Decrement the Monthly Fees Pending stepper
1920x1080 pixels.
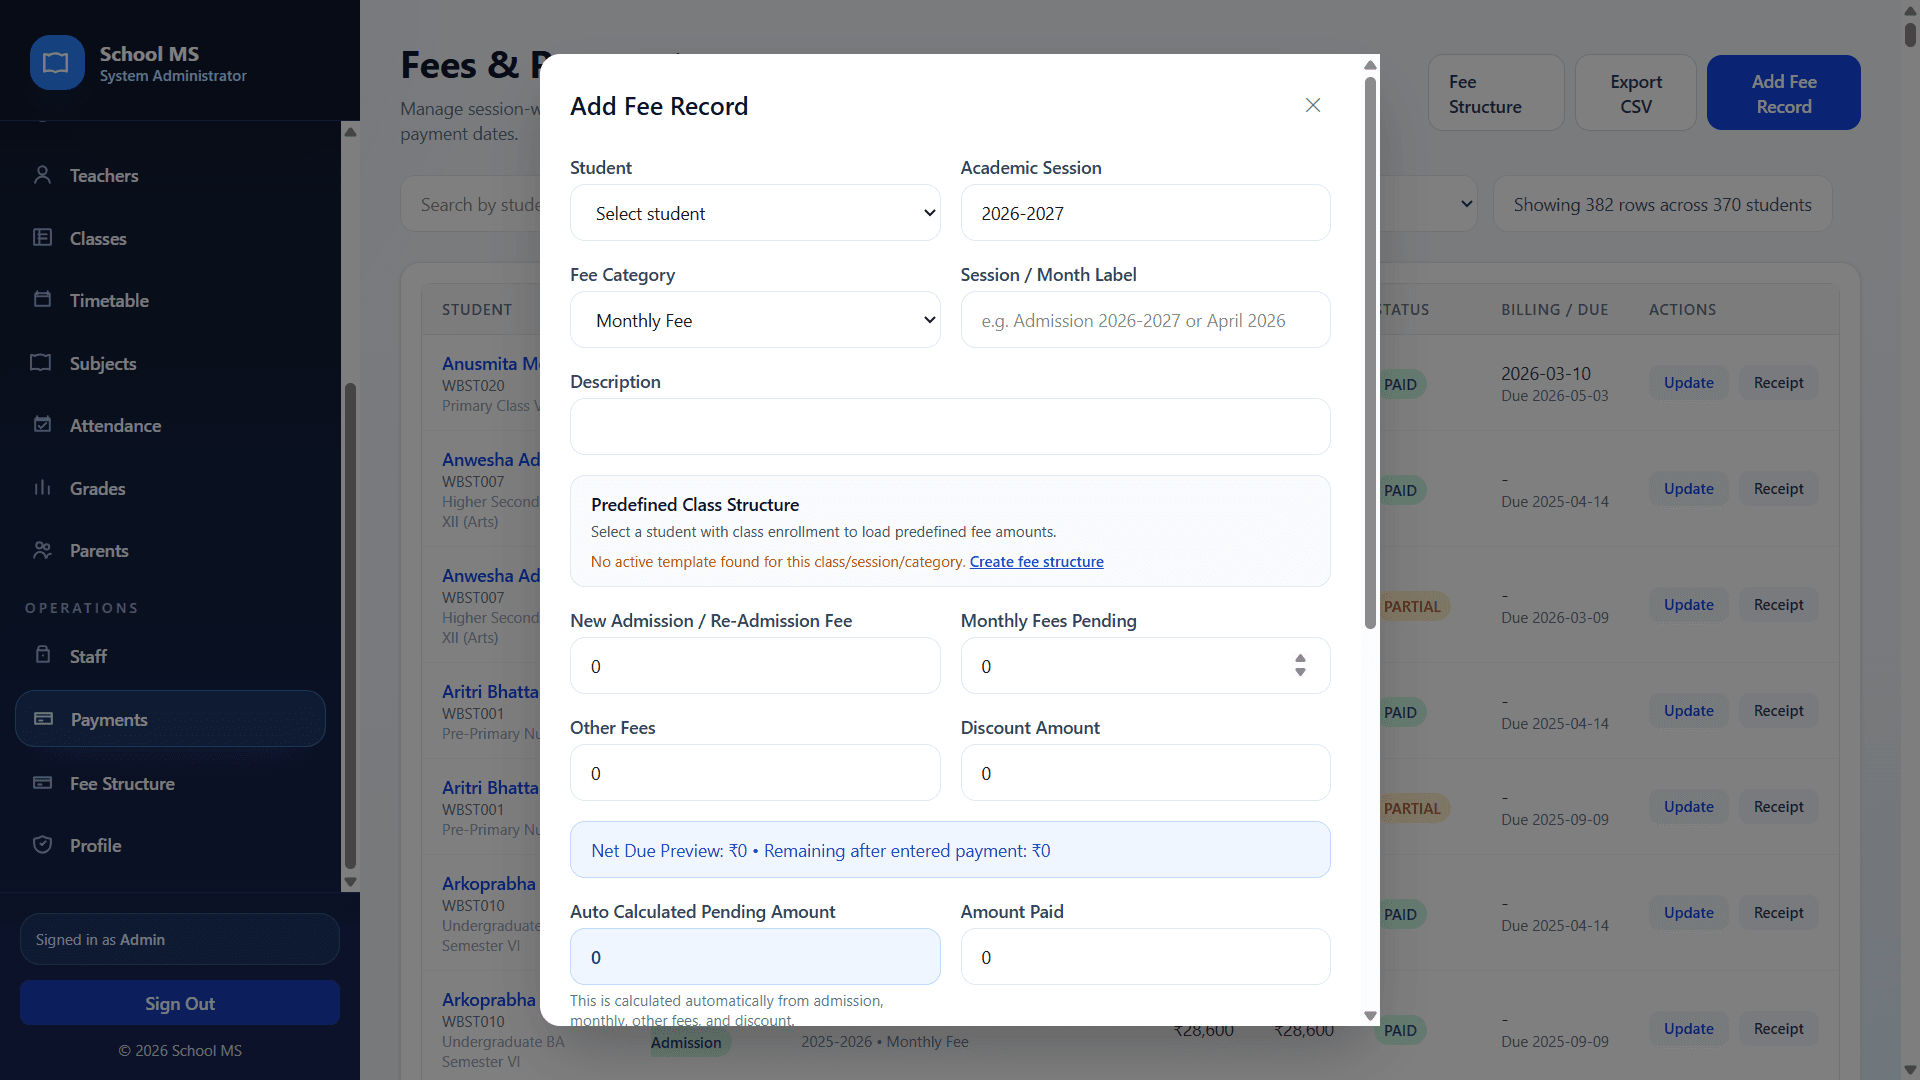pyautogui.click(x=1300, y=672)
